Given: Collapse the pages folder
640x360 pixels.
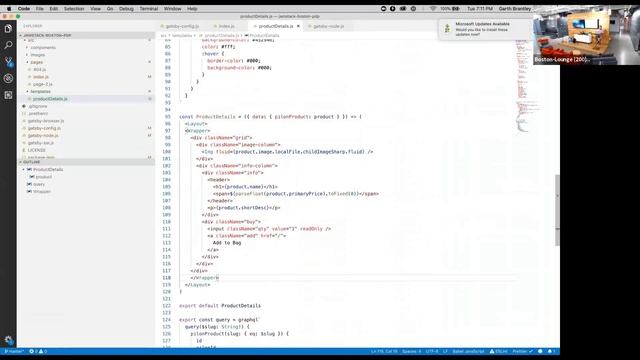Looking at the screenshot, I should point(36,62).
